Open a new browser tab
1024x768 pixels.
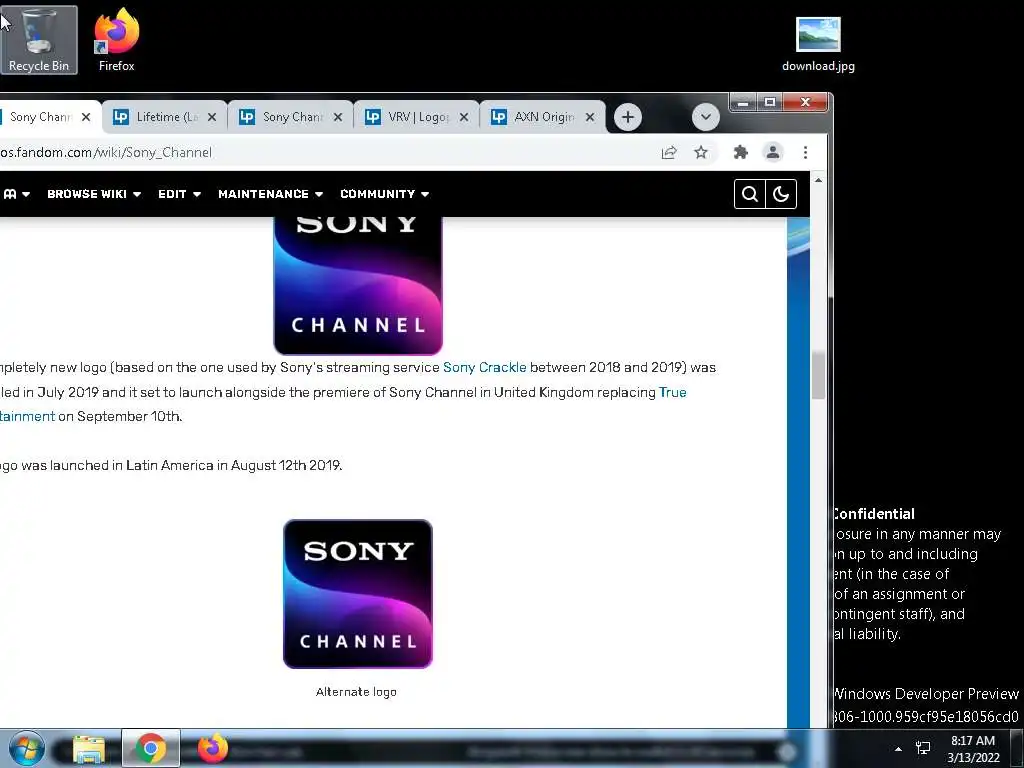tap(628, 117)
